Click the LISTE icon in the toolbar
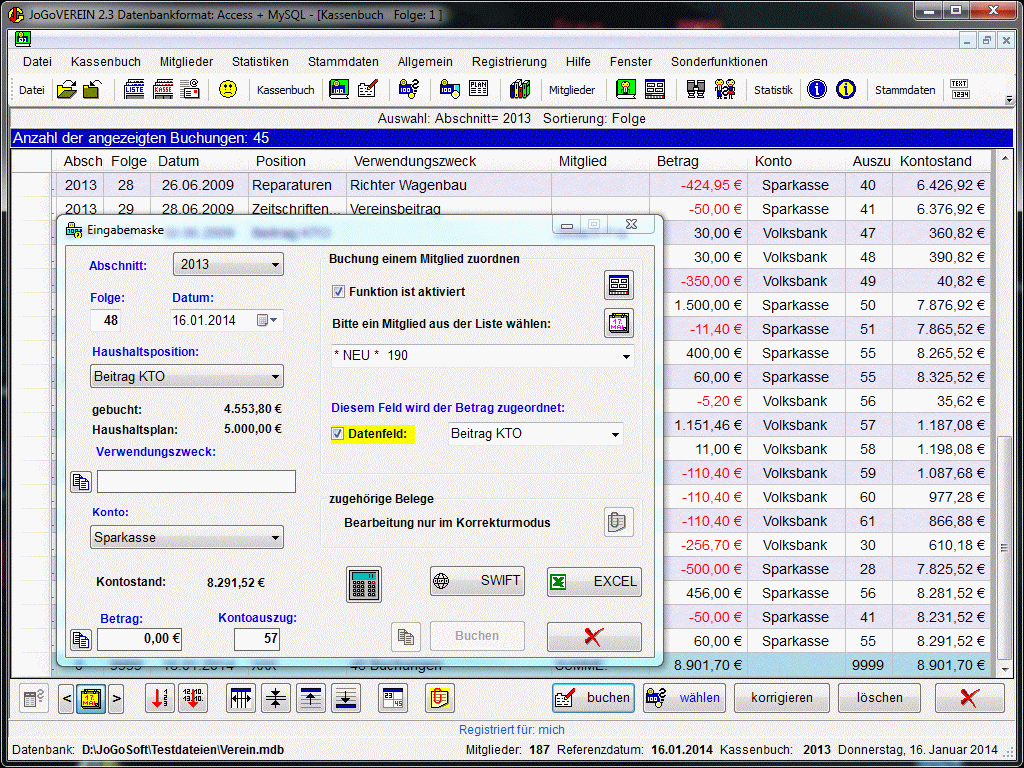 pos(135,89)
